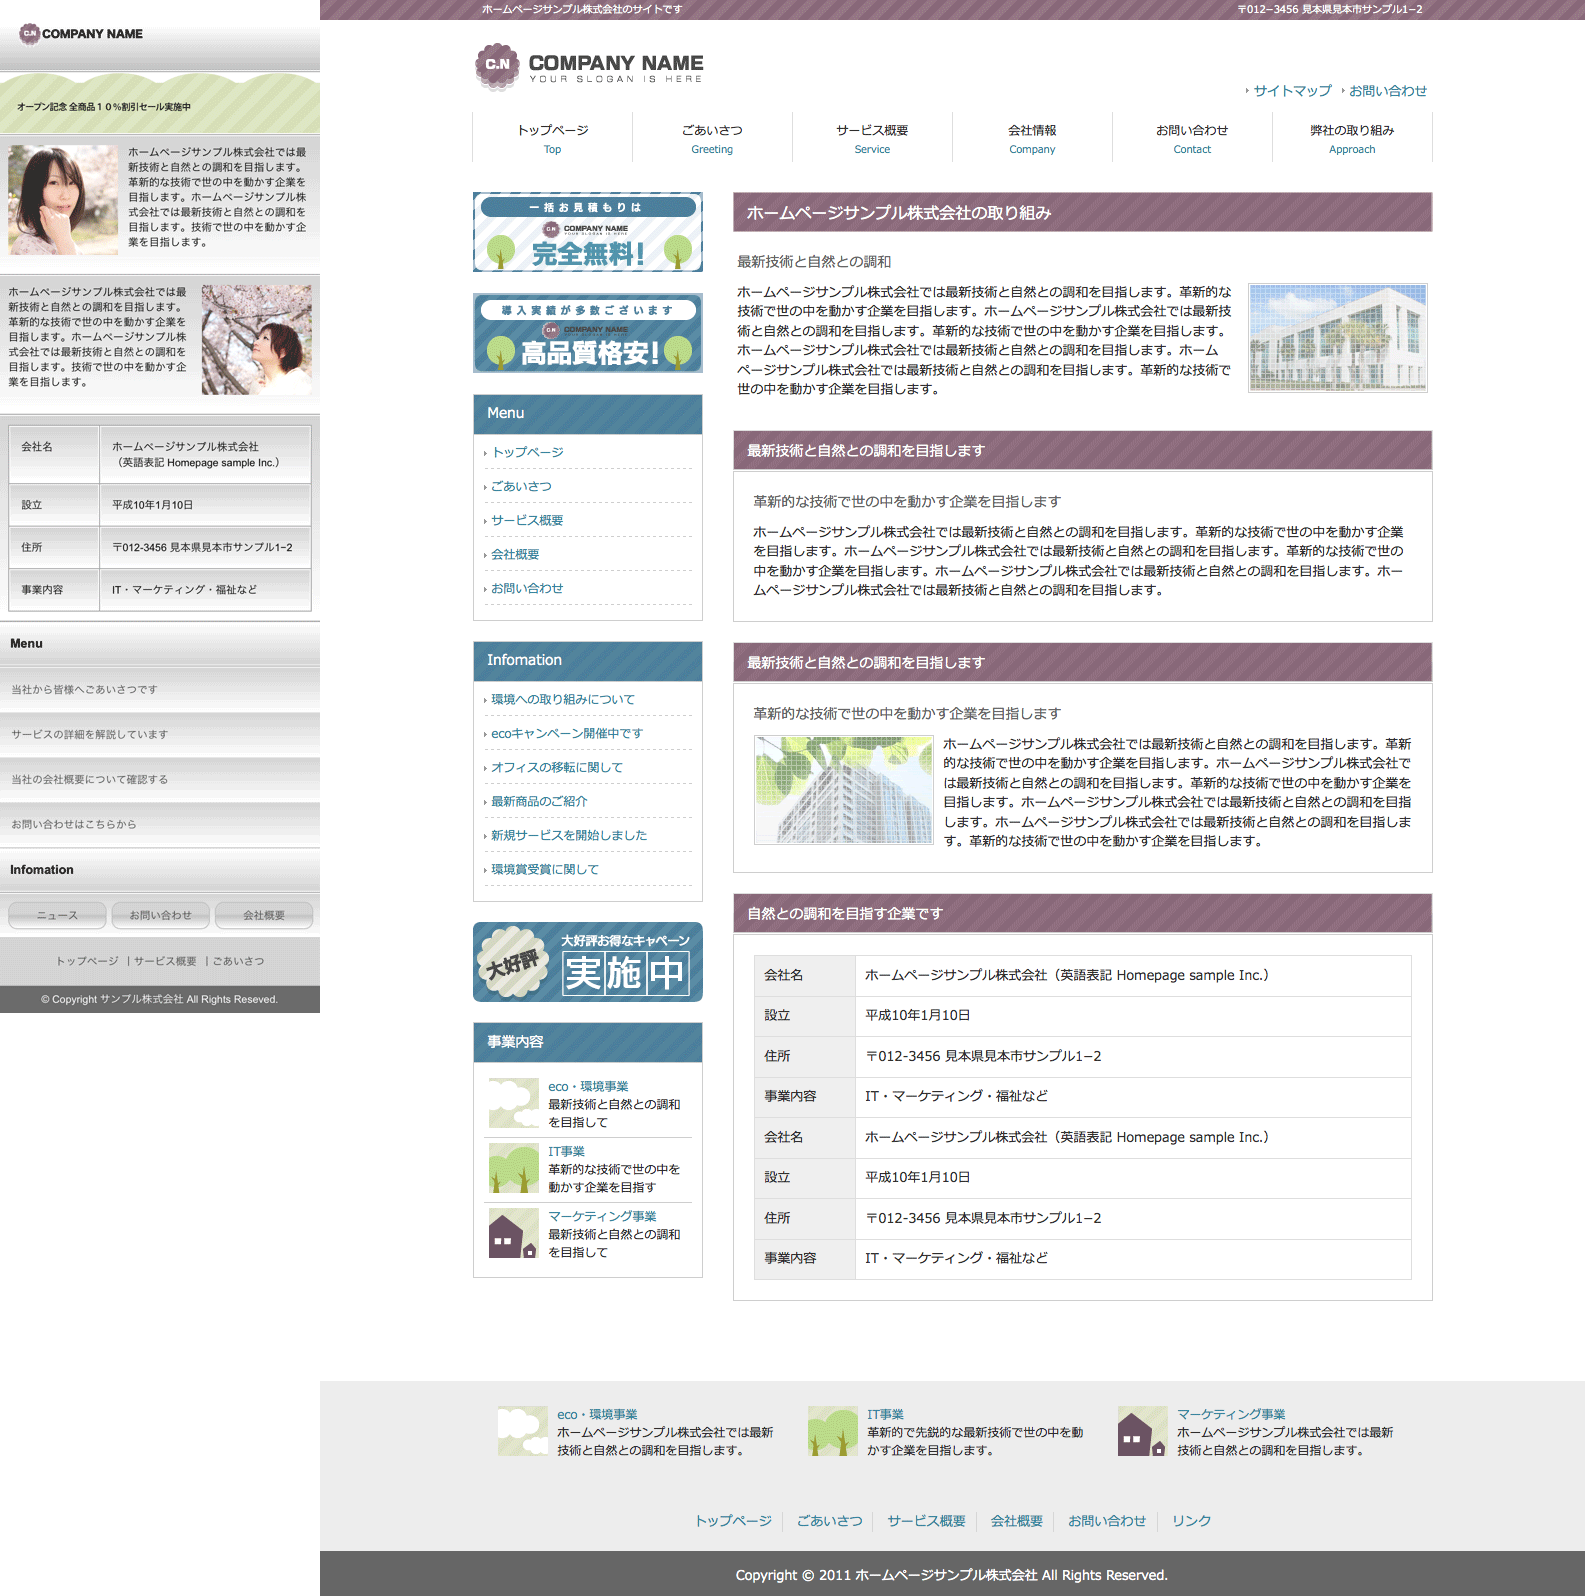Click the small logo in mobile preview
Screen dimensions: 1585x1596
coord(30,33)
